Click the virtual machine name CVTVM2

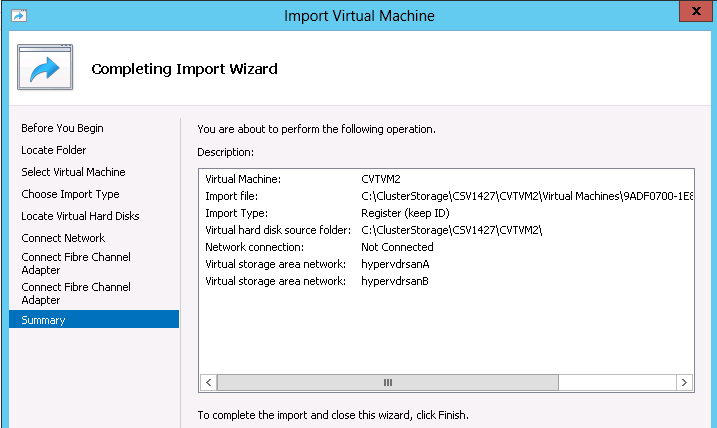(x=380, y=179)
